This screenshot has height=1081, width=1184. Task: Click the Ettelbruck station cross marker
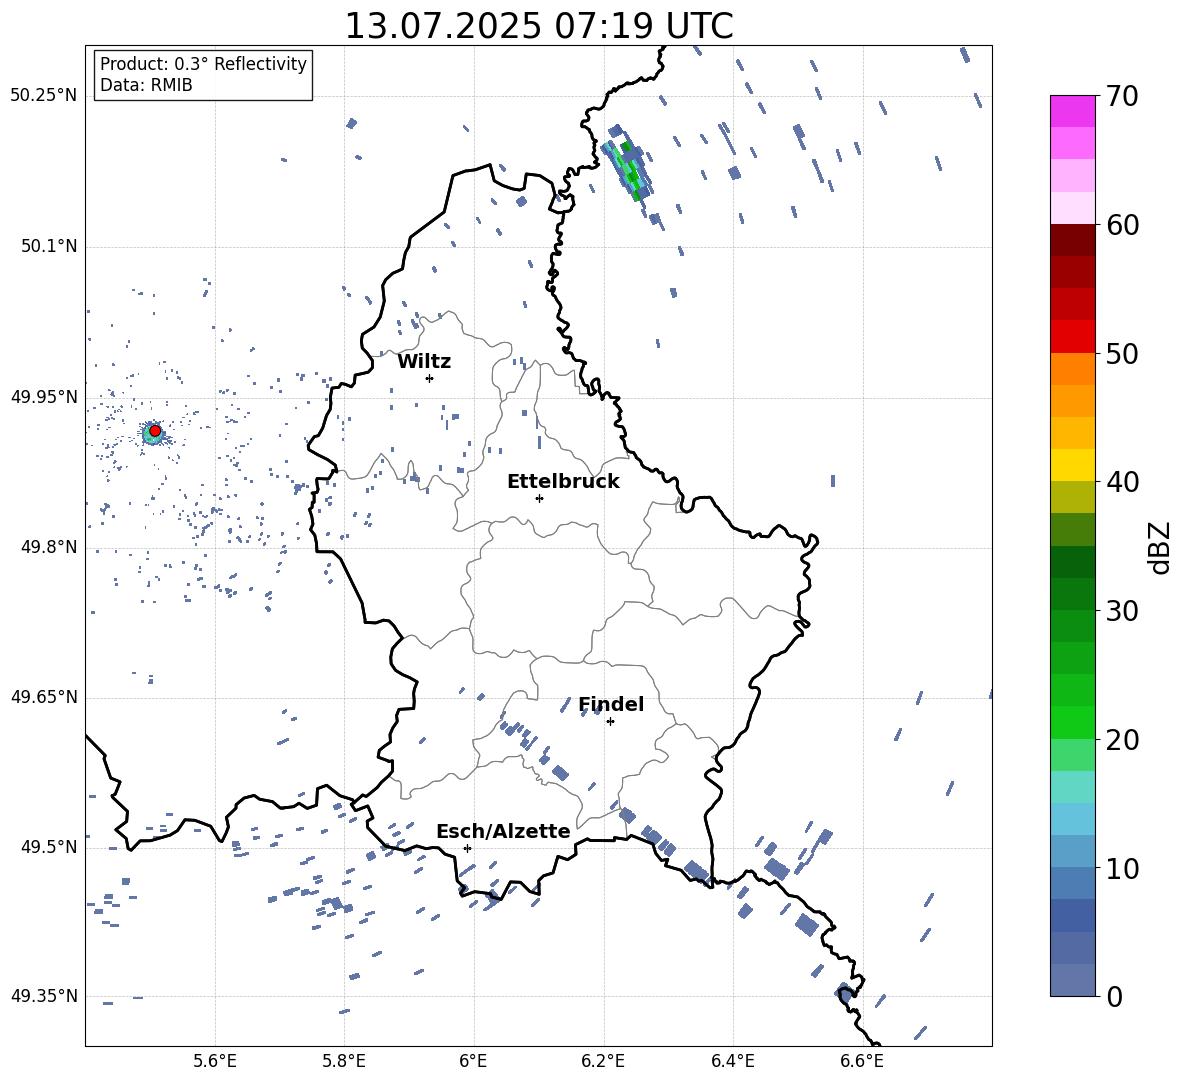[539, 498]
